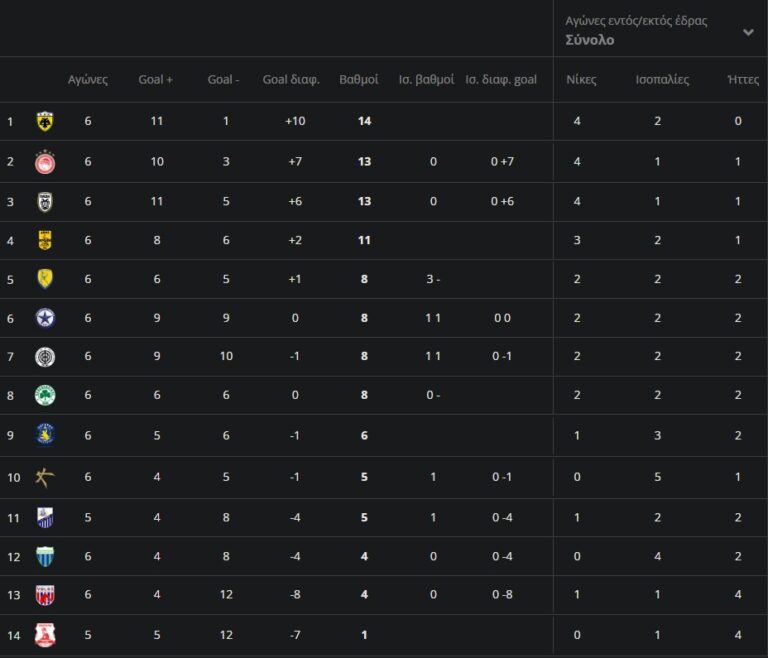This screenshot has height=658, width=768.
Task: Select the Asteras Tripolis crest in ninth place
Action: tap(45, 435)
